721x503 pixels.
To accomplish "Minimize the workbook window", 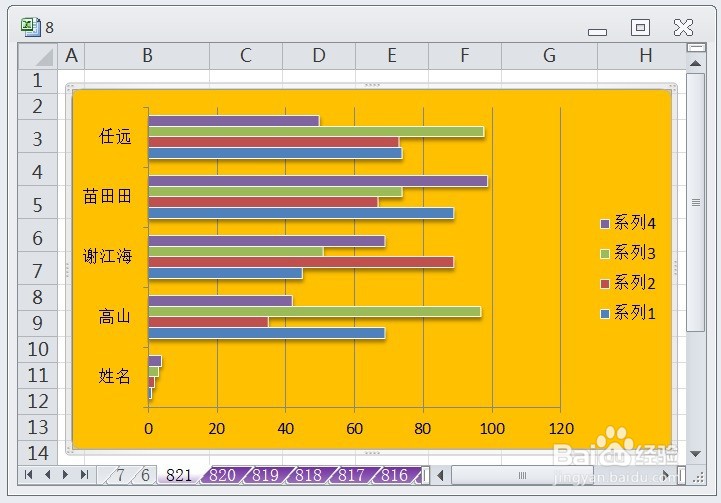I will (597, 32).
